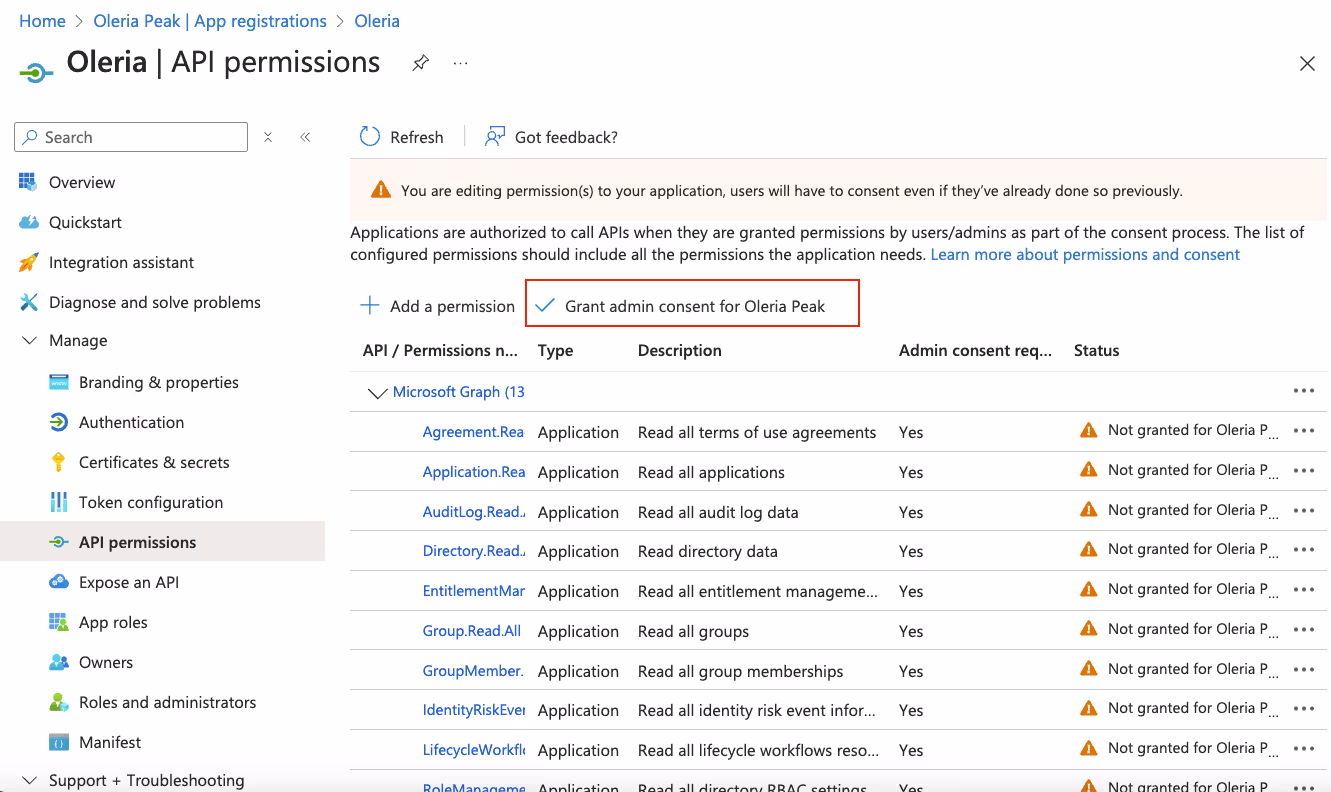Click the Refresh icon in the toolbar

click(370, 137)
